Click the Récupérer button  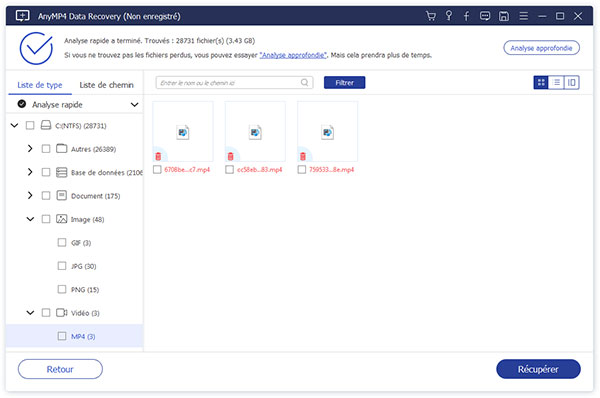(538, 369)
